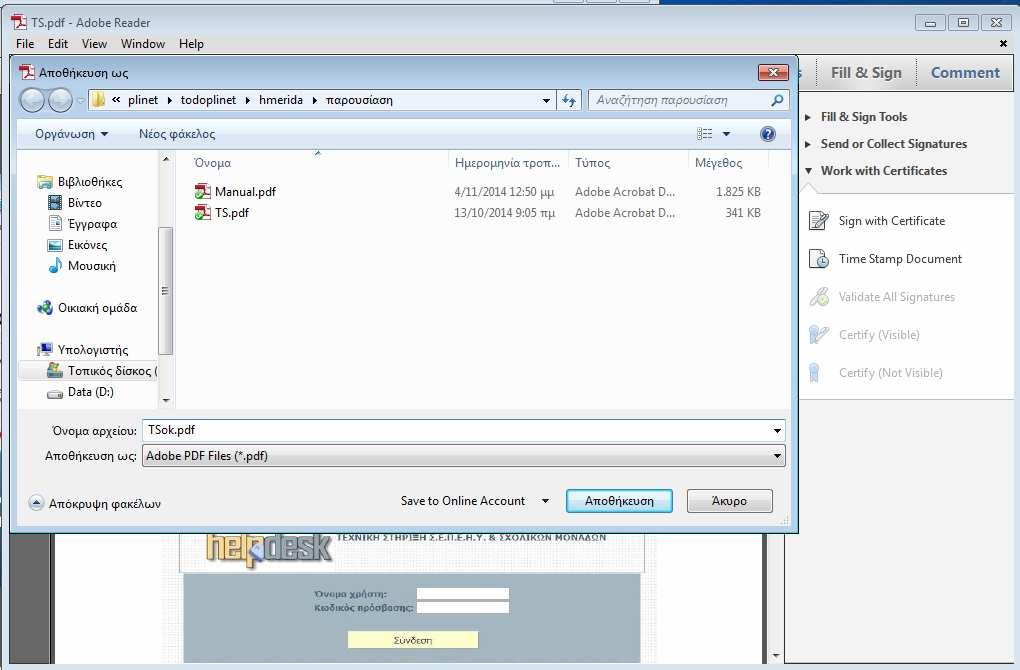Sort by the Τύπος column header
Screen dimensions: 1020x670
tap(593, 163)
